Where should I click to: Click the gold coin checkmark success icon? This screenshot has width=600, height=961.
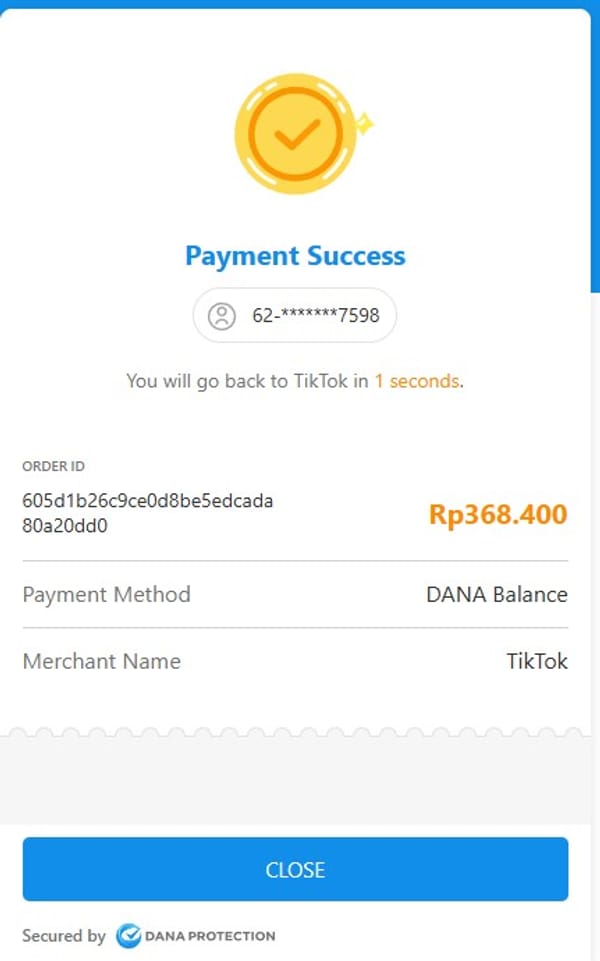tap(295, 134)
